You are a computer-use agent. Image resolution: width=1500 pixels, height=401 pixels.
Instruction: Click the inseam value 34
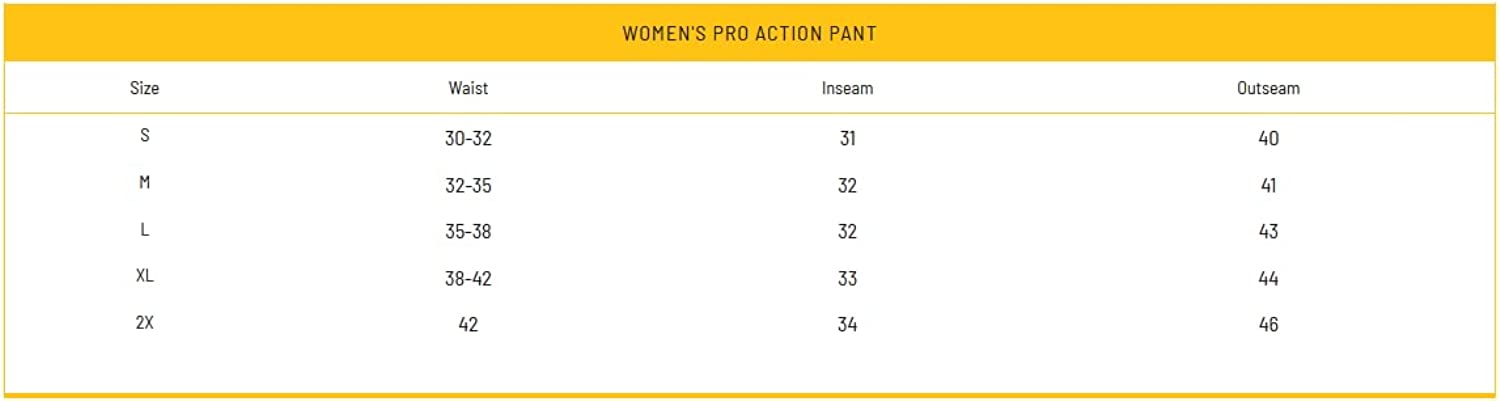847,325
